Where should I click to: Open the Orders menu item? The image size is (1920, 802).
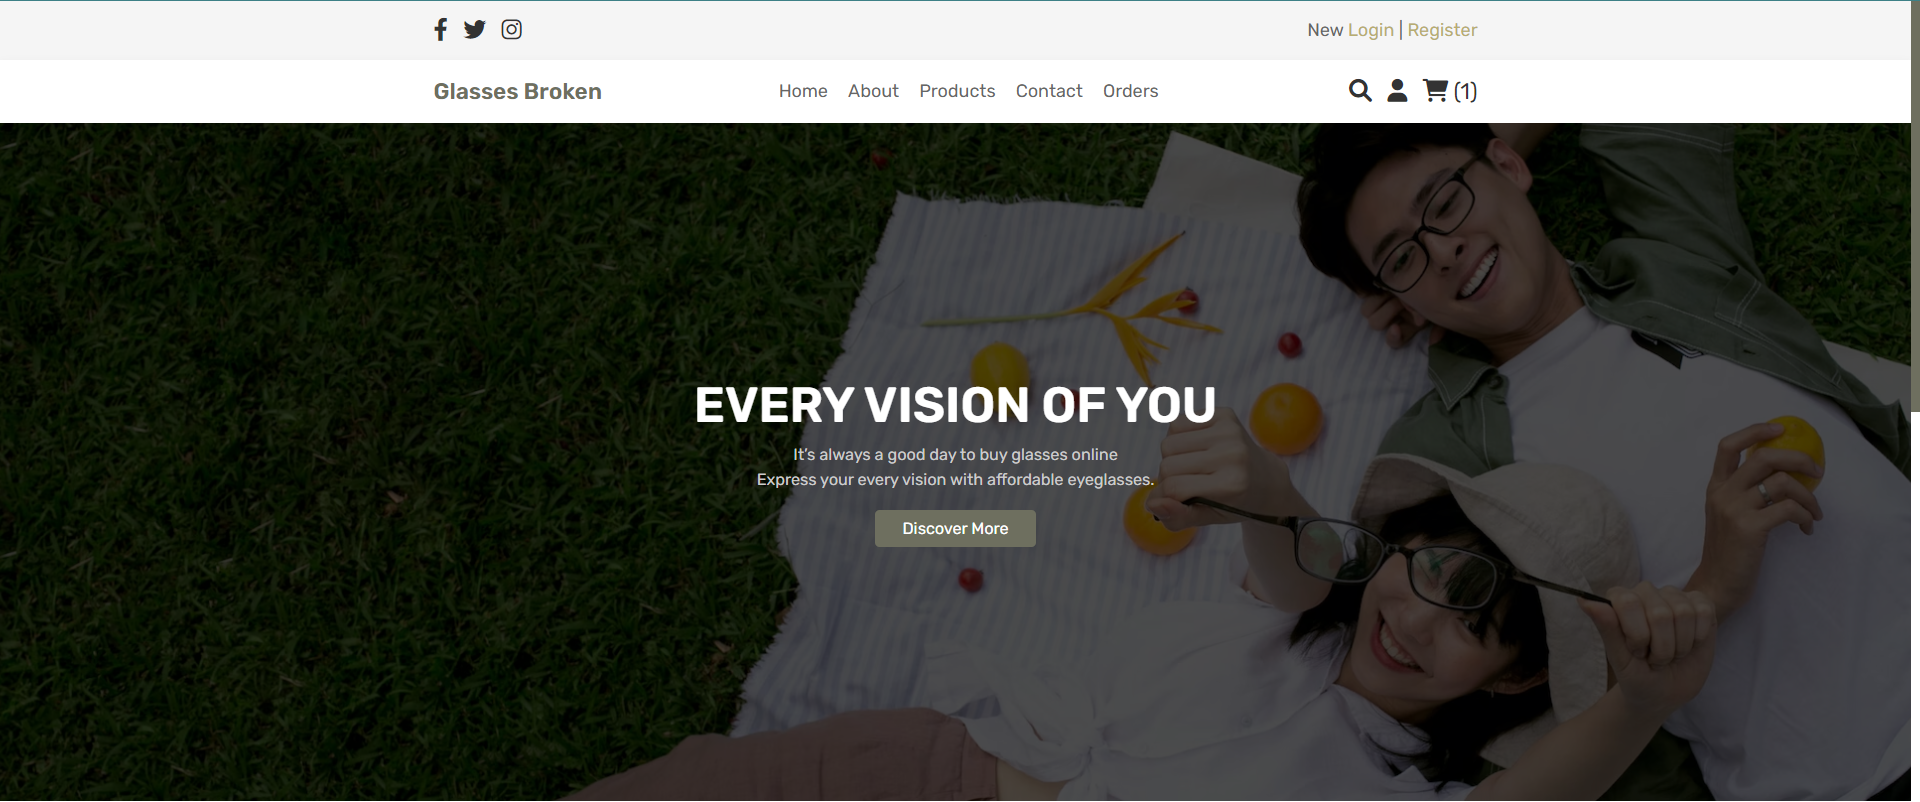(1130, 91)
